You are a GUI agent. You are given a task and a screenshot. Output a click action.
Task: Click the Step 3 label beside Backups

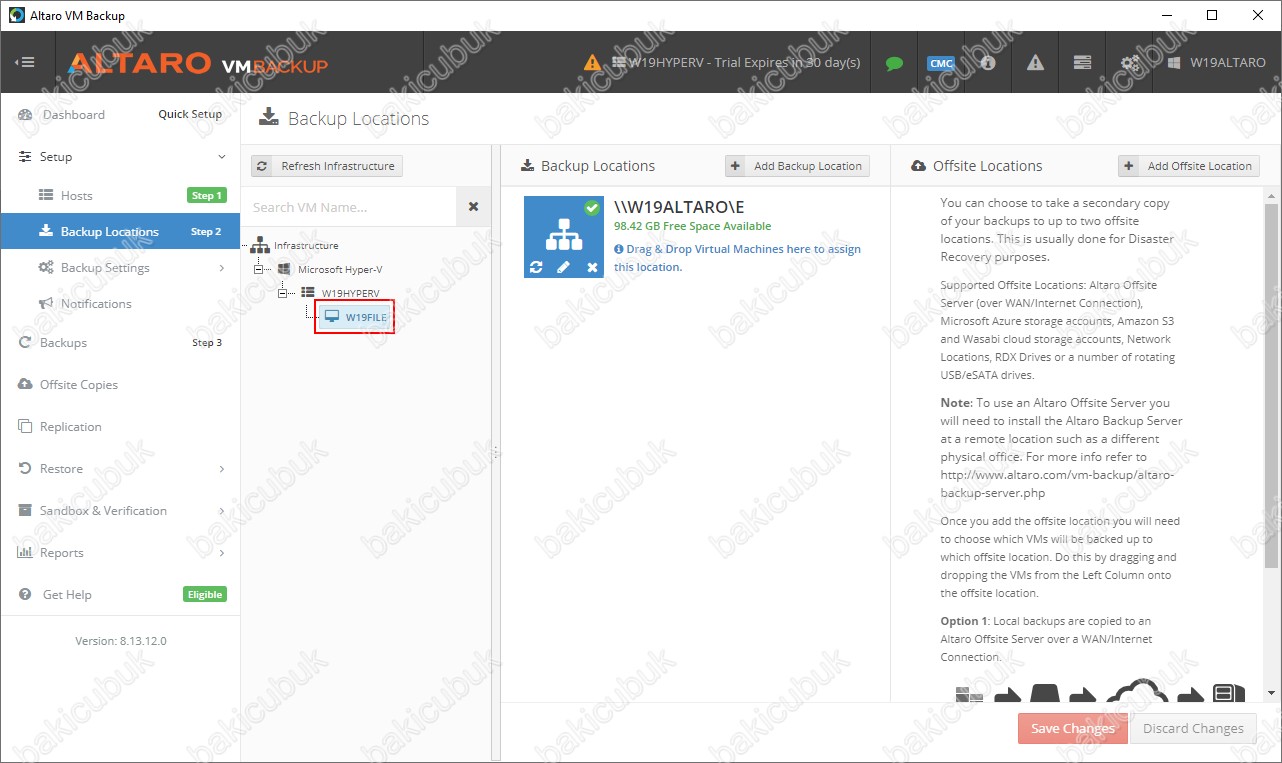207,343
